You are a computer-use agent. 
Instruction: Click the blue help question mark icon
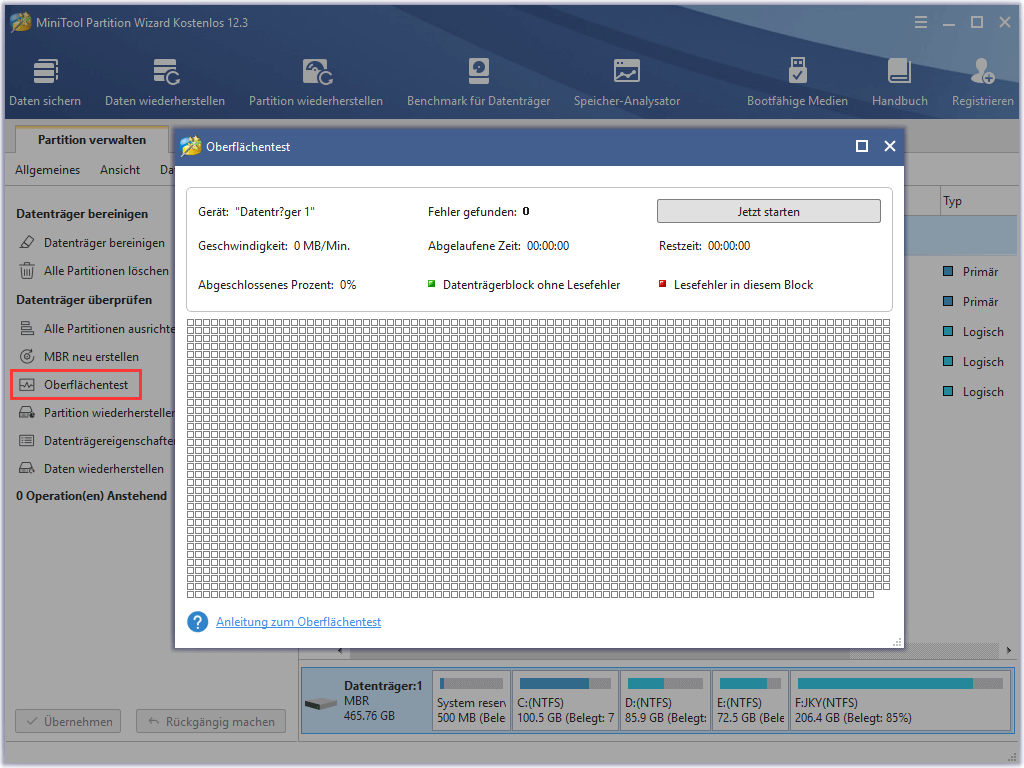198,622
